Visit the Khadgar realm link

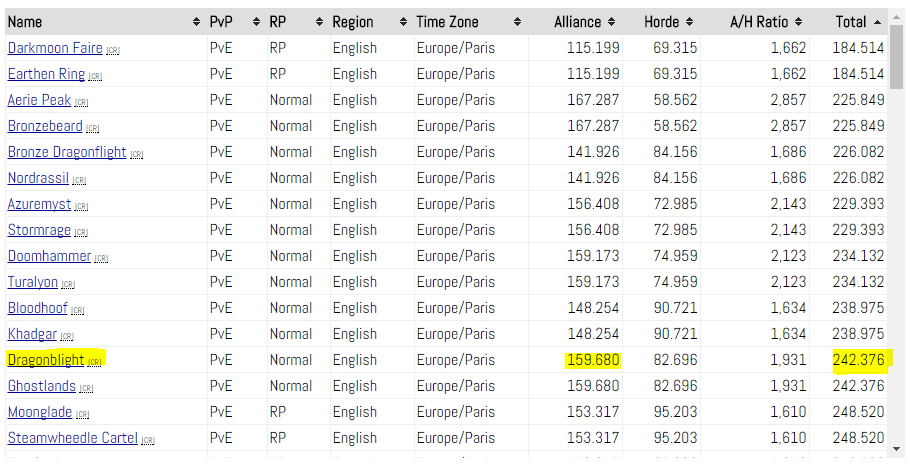(33, 334)
